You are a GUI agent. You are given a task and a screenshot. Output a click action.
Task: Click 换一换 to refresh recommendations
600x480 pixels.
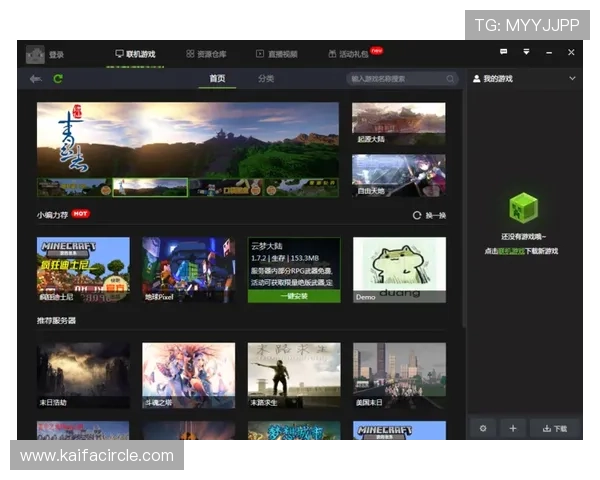(430, 215)
